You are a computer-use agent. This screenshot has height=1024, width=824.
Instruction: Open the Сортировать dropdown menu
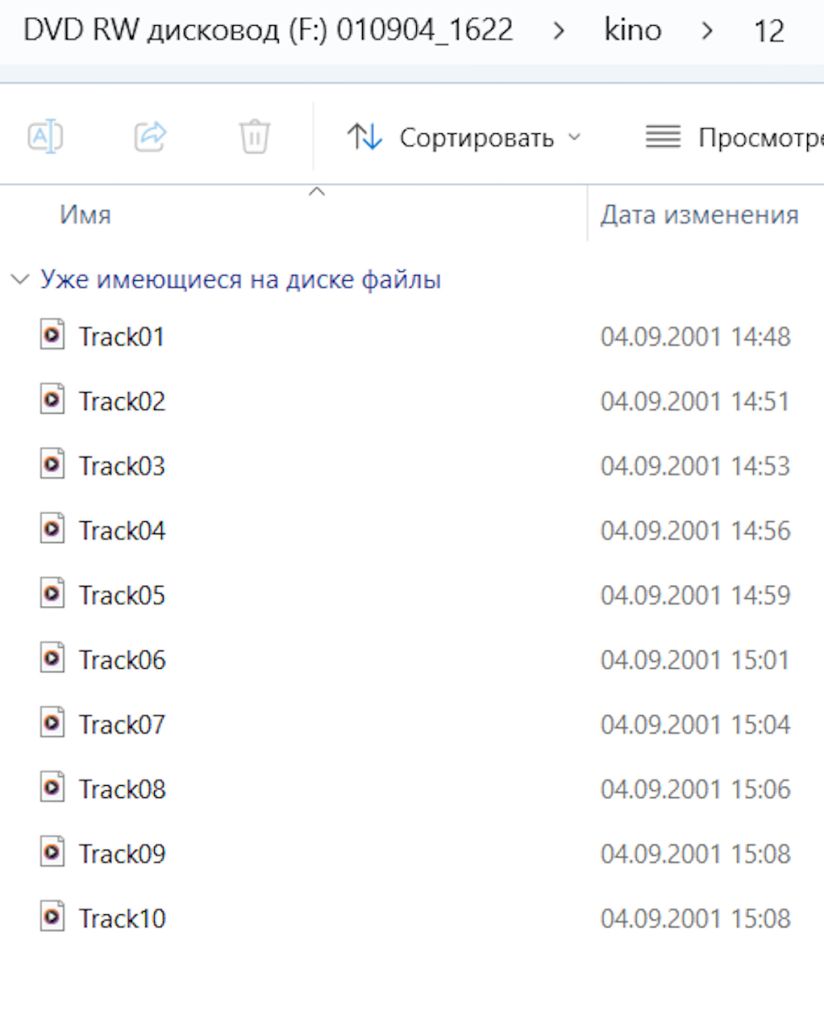tap(464, 137)
